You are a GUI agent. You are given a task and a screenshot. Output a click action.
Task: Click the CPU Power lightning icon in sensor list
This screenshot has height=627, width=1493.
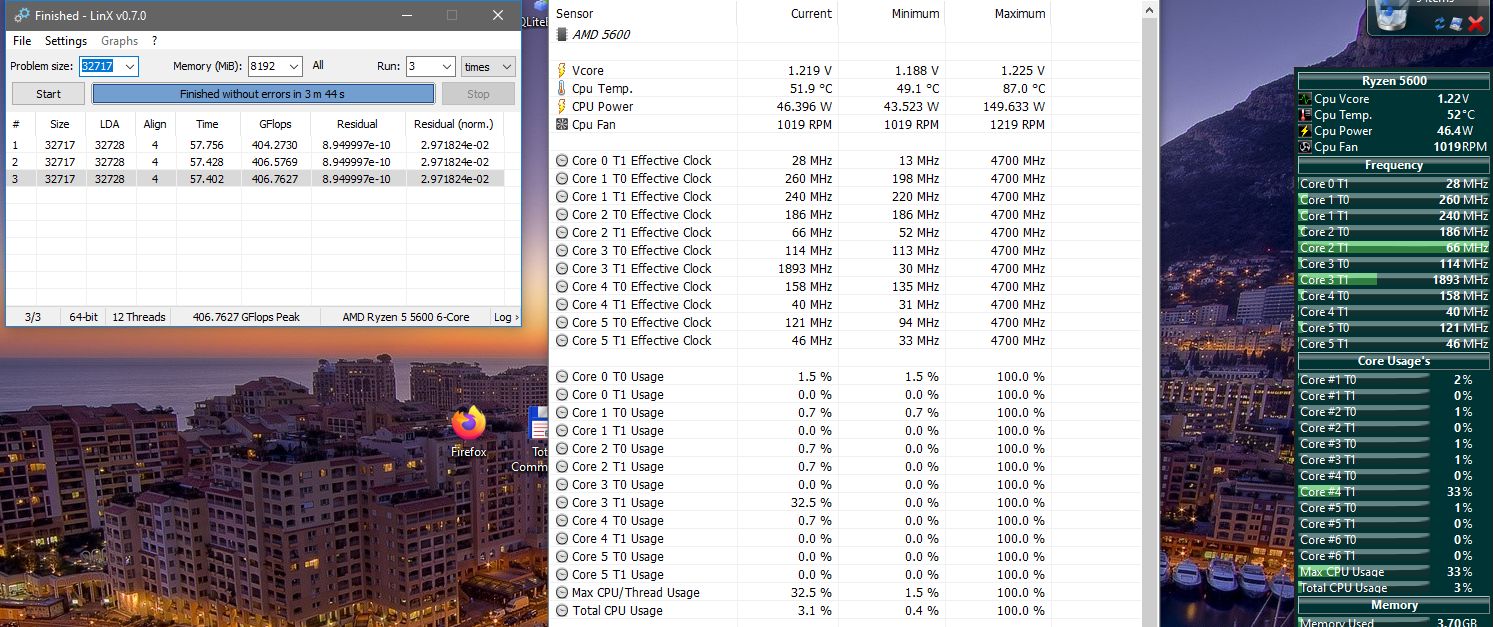562,107
